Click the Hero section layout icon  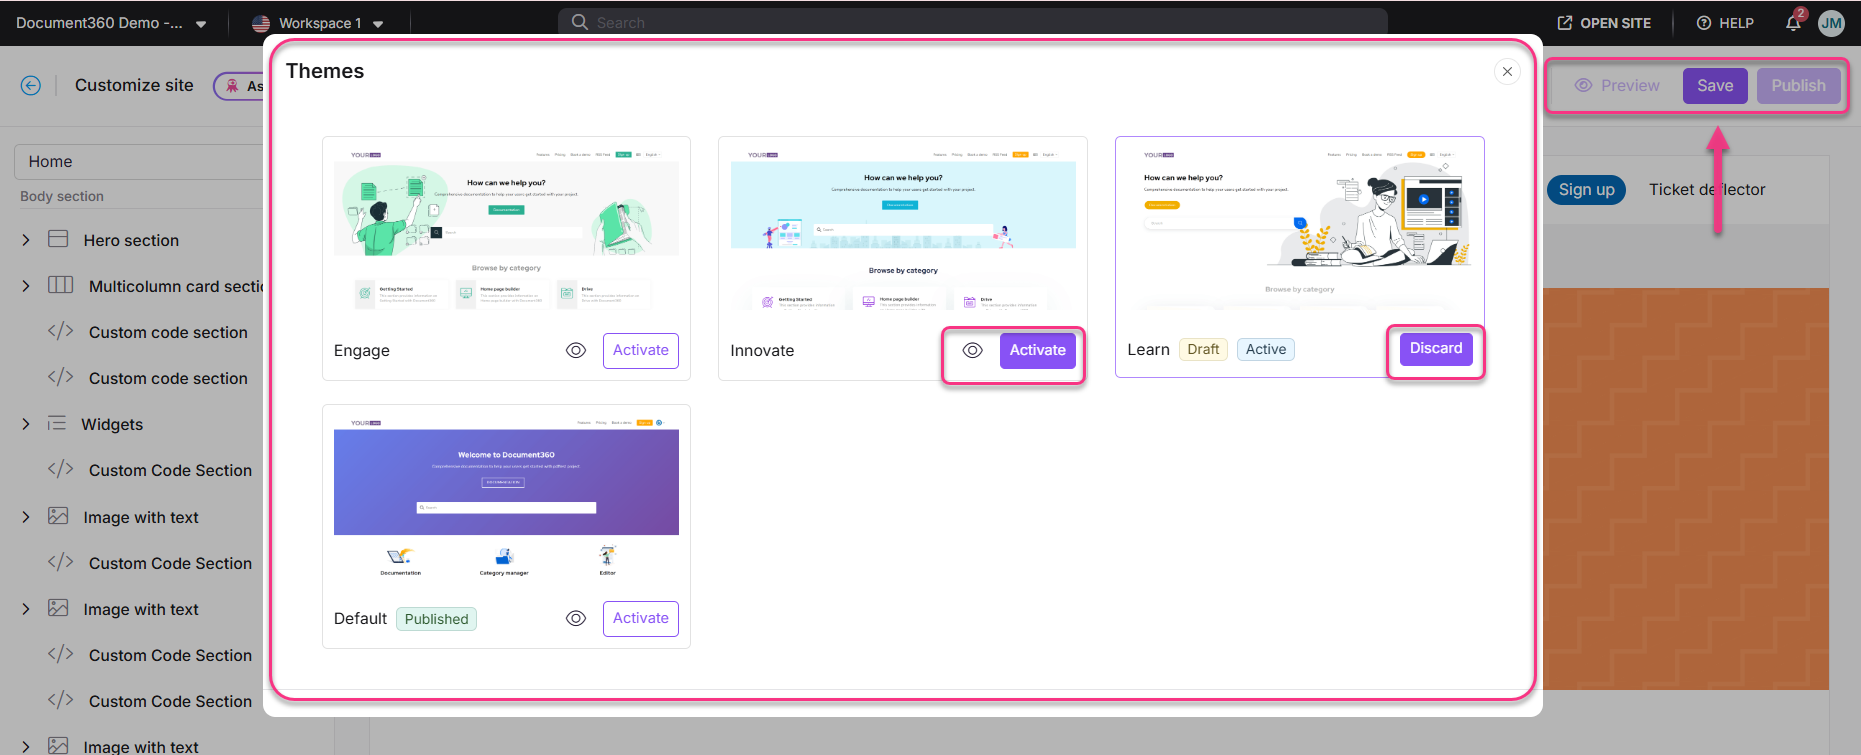click(x=58, y=239)
